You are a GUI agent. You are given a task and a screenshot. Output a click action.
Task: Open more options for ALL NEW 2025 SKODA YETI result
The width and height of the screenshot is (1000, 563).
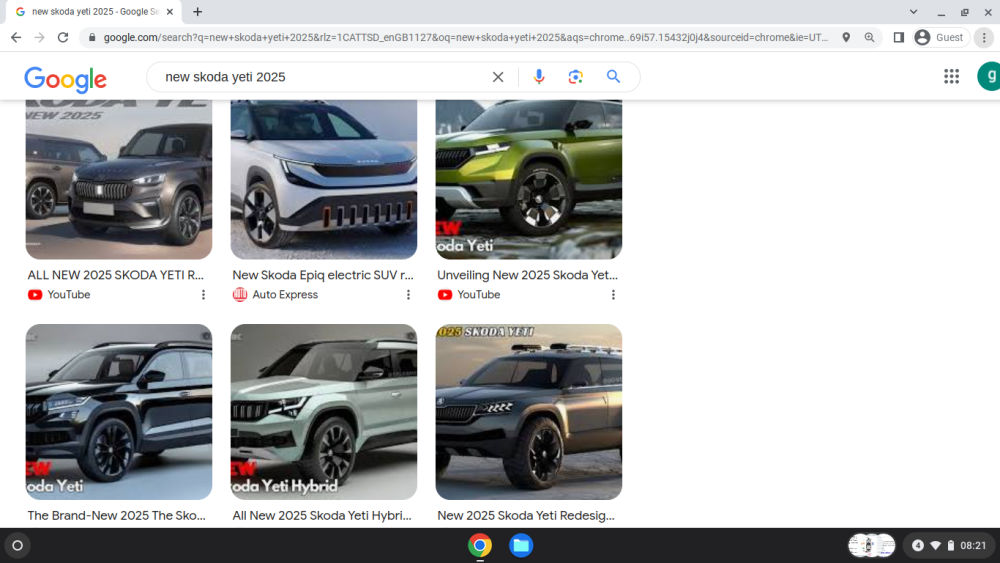coord(203,295)
